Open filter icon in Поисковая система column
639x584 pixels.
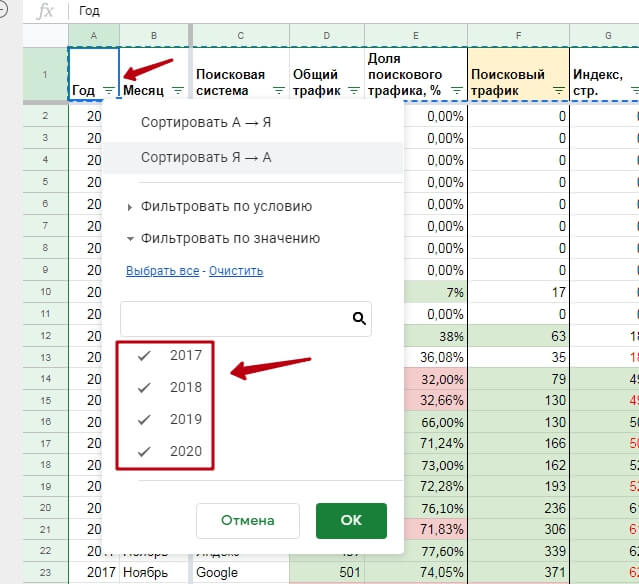[x=279, y=90]
